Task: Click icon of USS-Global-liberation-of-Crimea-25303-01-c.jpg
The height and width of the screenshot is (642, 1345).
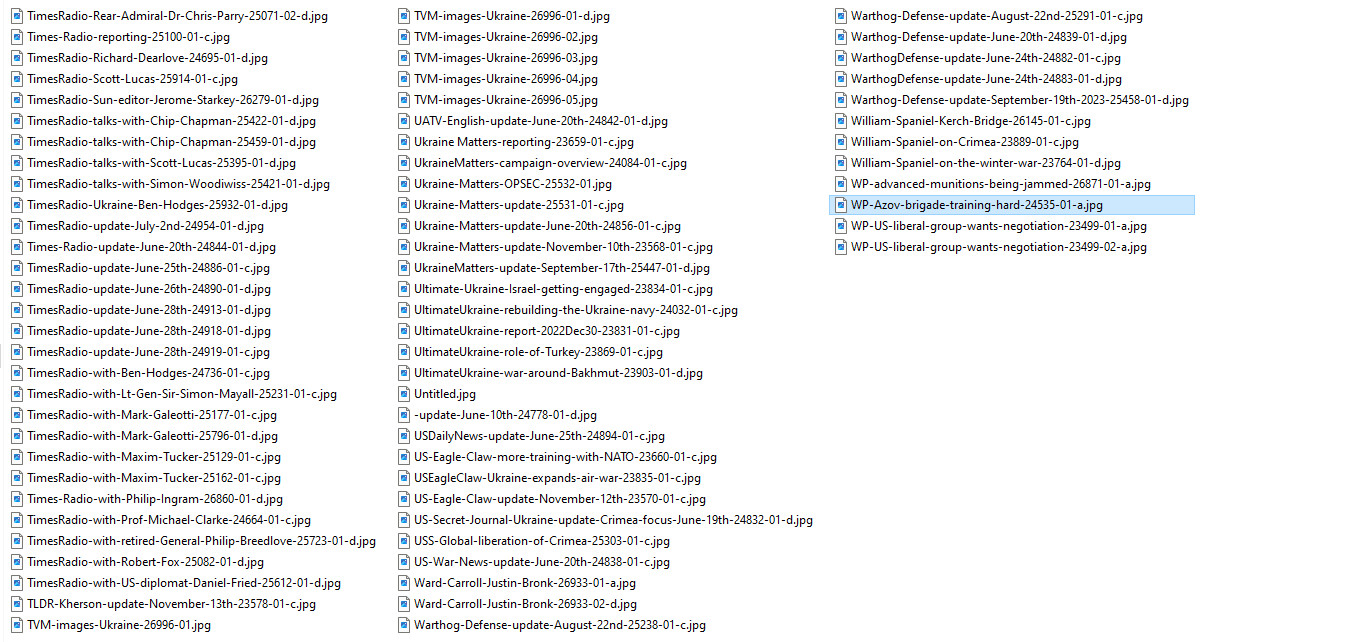Action: point(404,541)
